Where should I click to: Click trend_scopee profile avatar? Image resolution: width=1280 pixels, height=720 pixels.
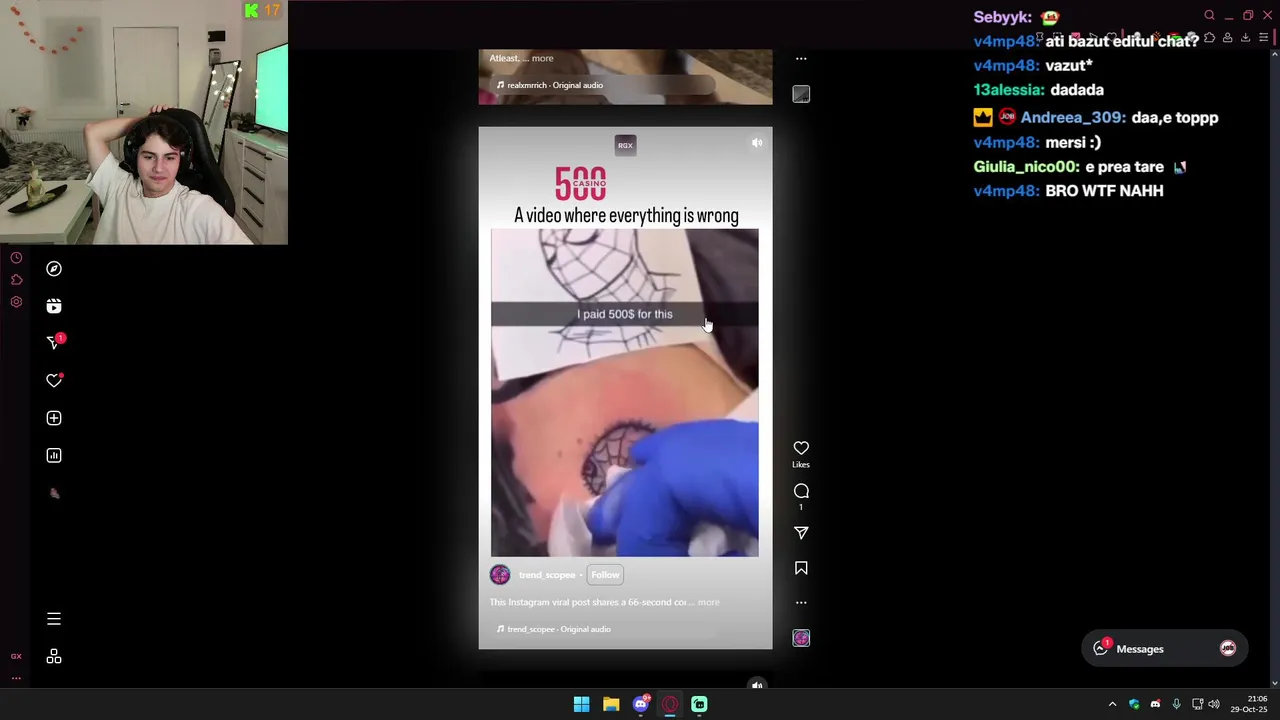[x=500, y=575]
